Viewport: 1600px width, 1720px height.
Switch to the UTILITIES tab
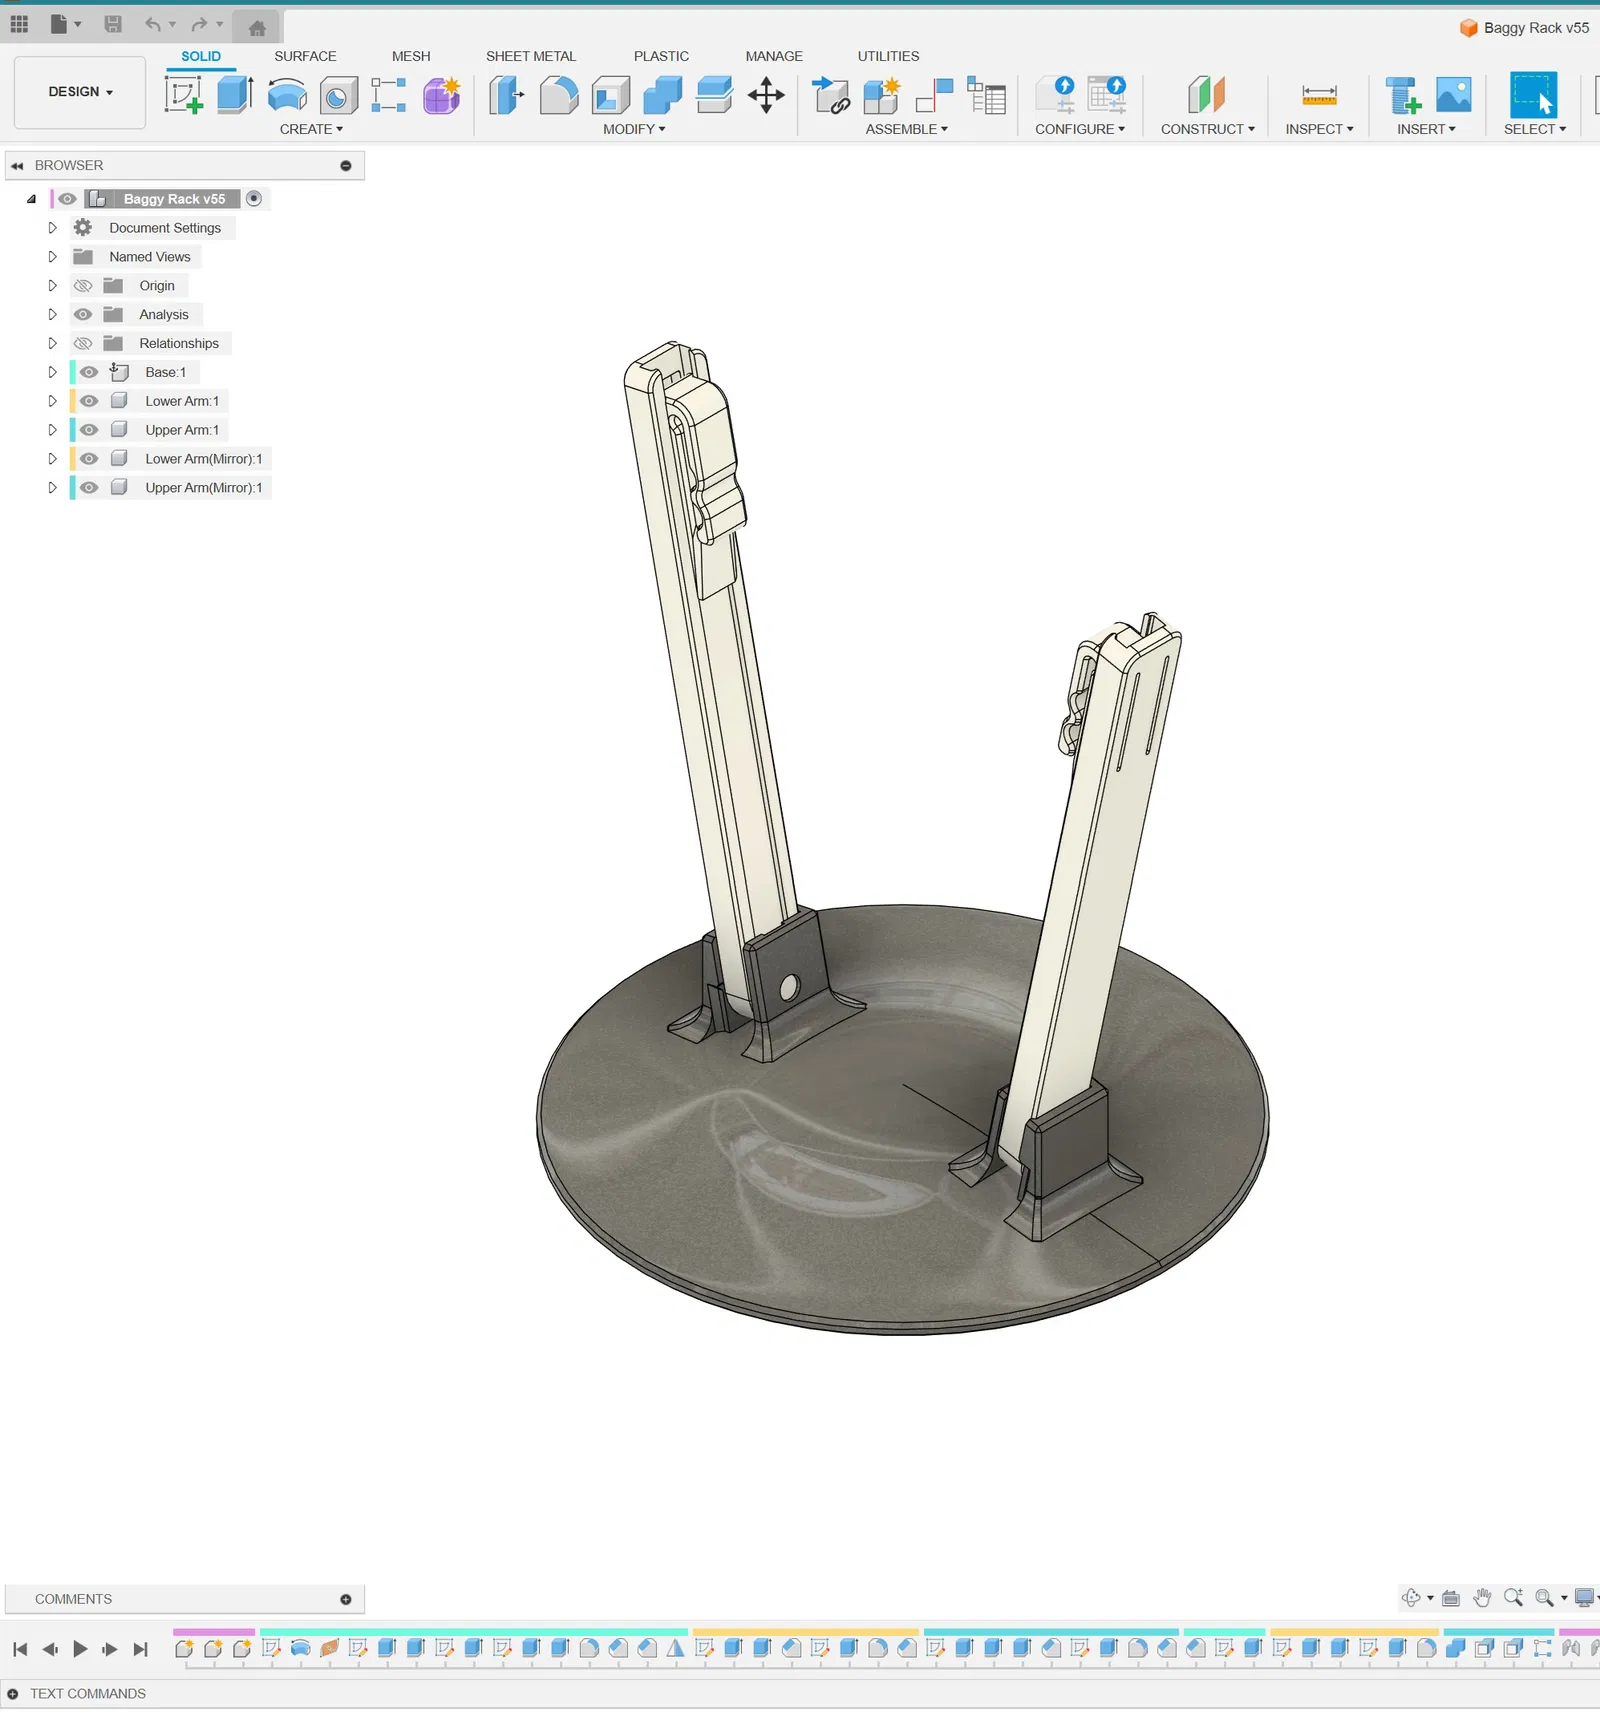tap(888, 57)
